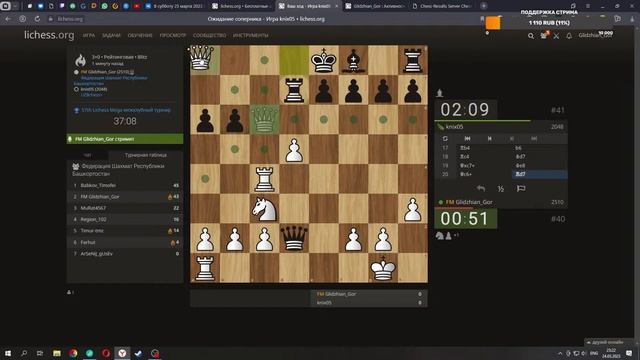Click the green FM Glidzhian_Gor стримит banner

point(125,139)
